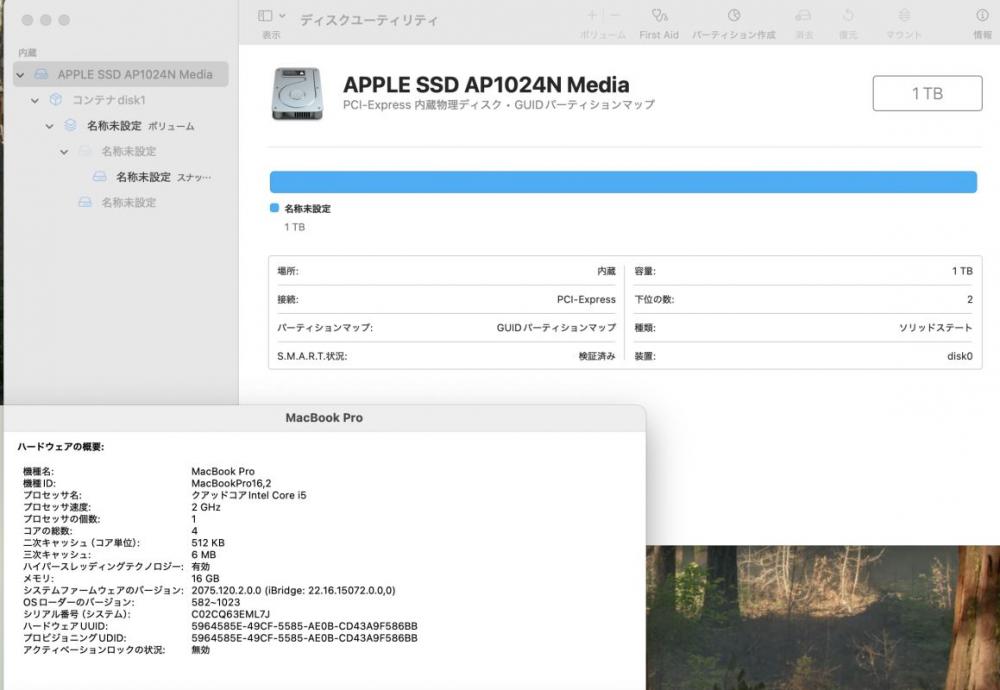Collapse the コンテナ disk1 container node
1000x690 pixels.
[x=35, y=100]
